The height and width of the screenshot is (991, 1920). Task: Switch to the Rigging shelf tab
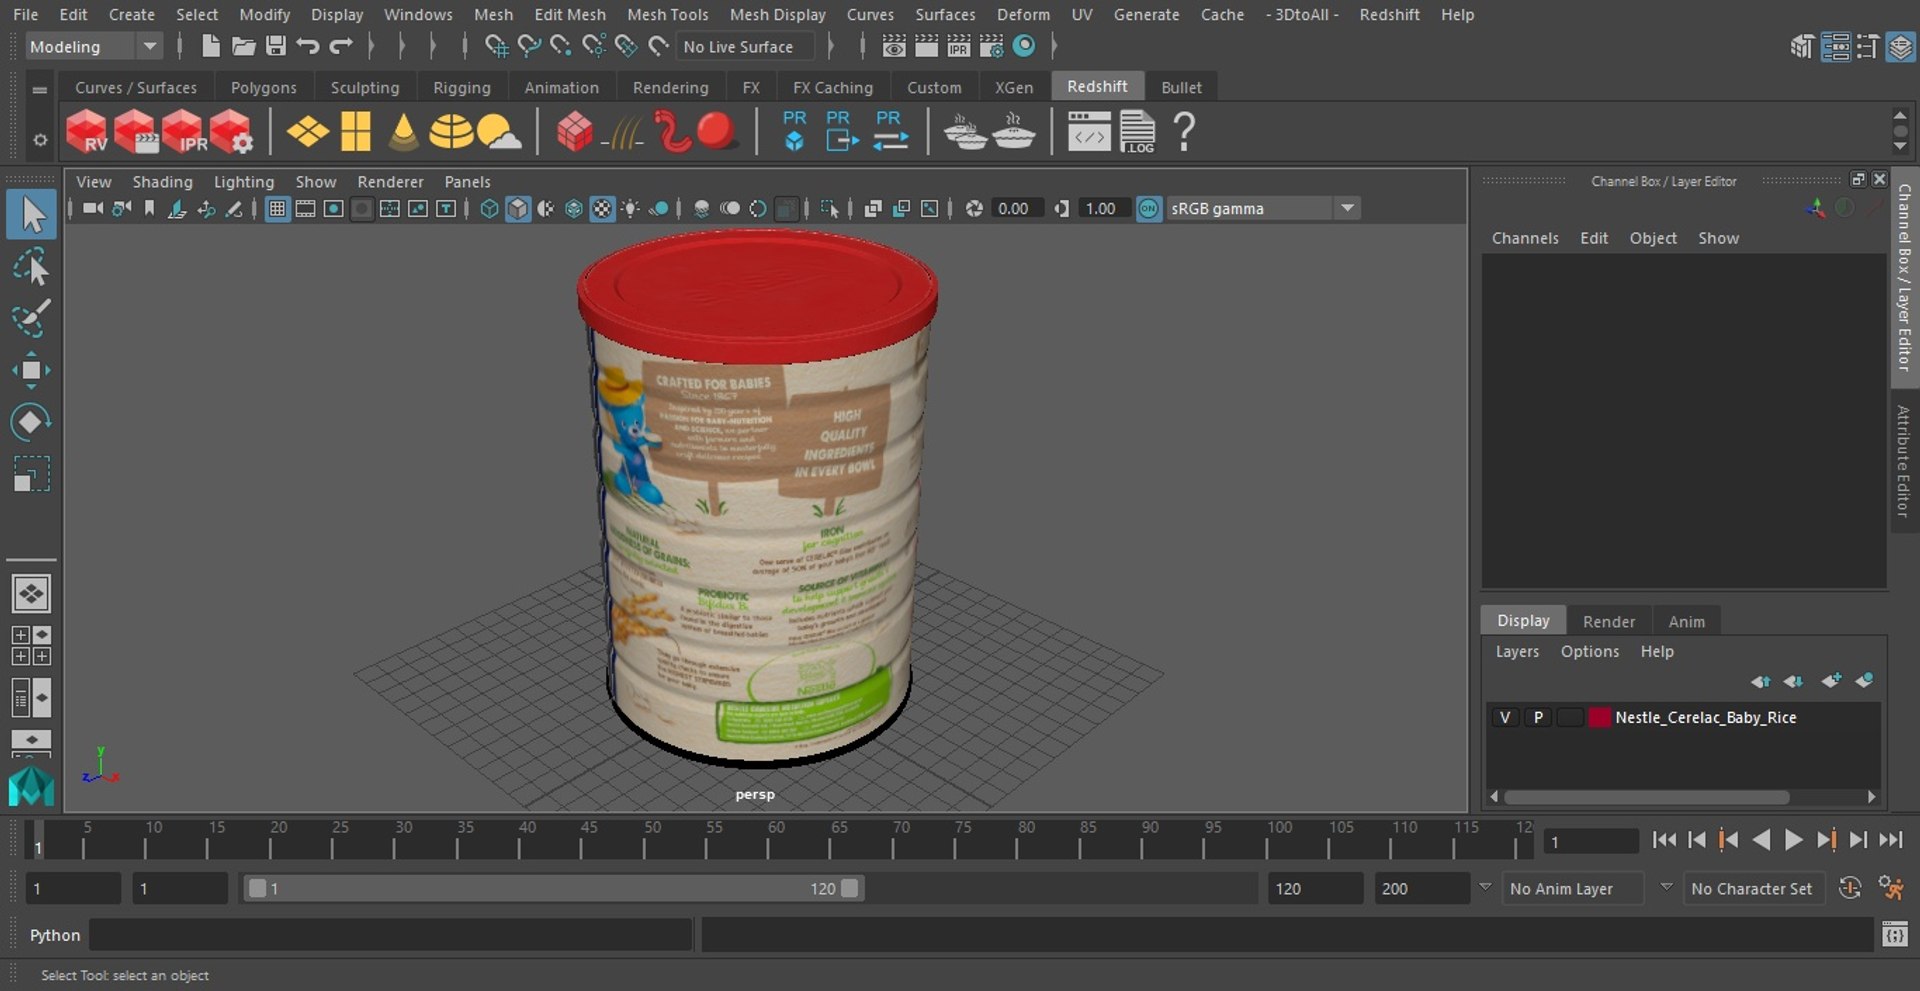tap(461, 88)
